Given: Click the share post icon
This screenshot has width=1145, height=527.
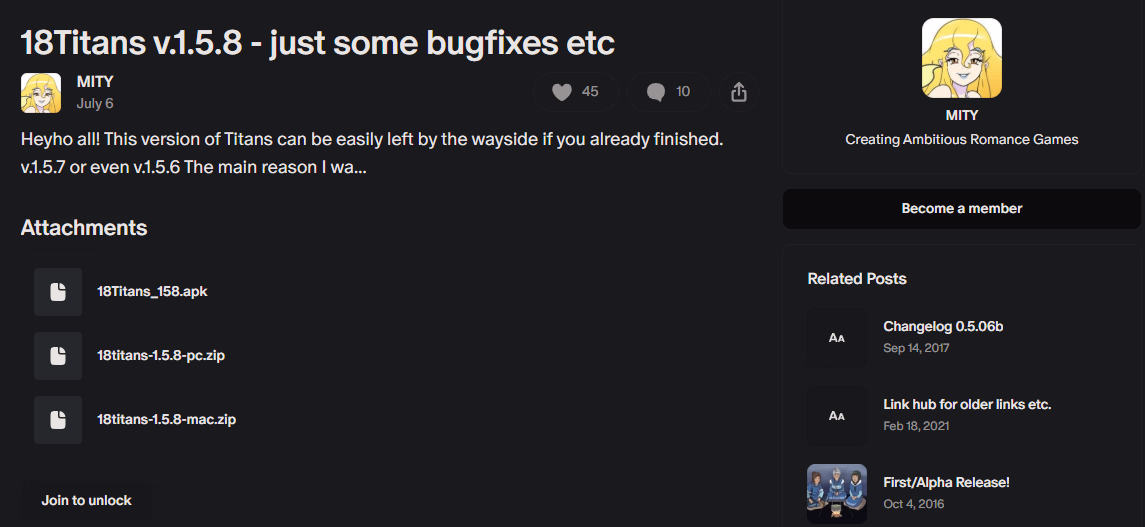Looking at the screenshot, I should (x=739, y=92).
